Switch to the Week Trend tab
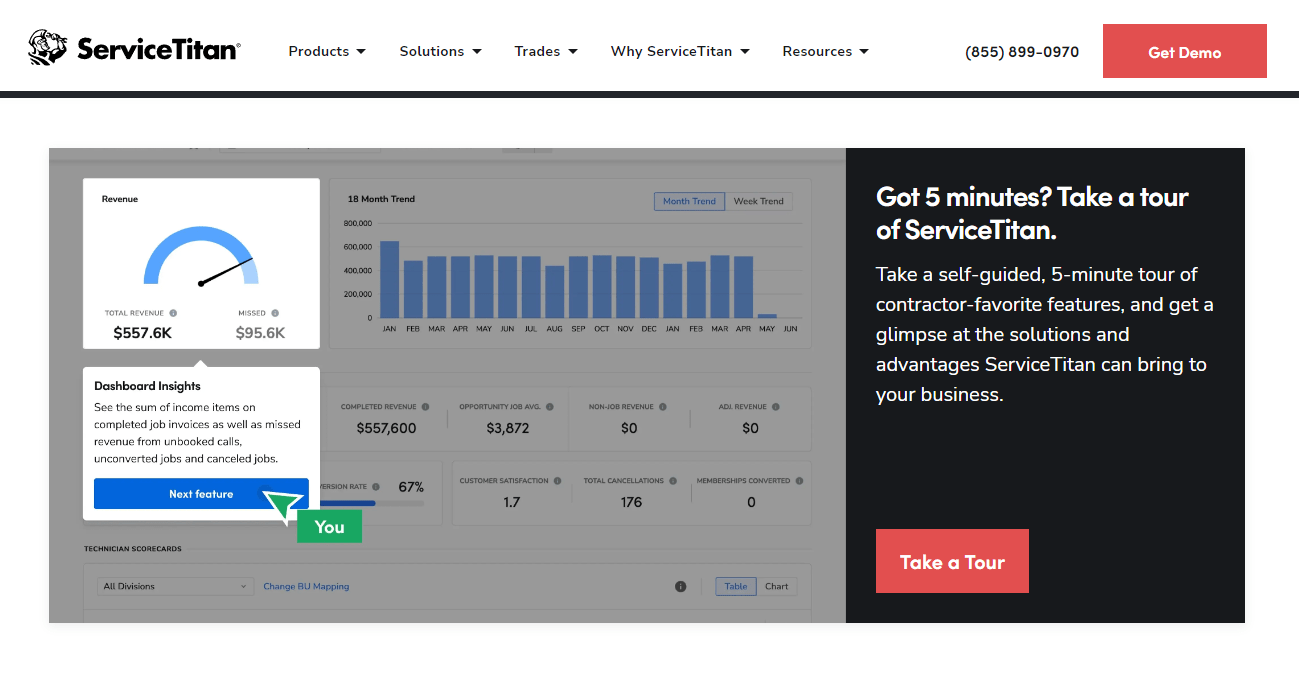Image resolution: width=1299 pixels, height=695 pixels. (759, 201)
